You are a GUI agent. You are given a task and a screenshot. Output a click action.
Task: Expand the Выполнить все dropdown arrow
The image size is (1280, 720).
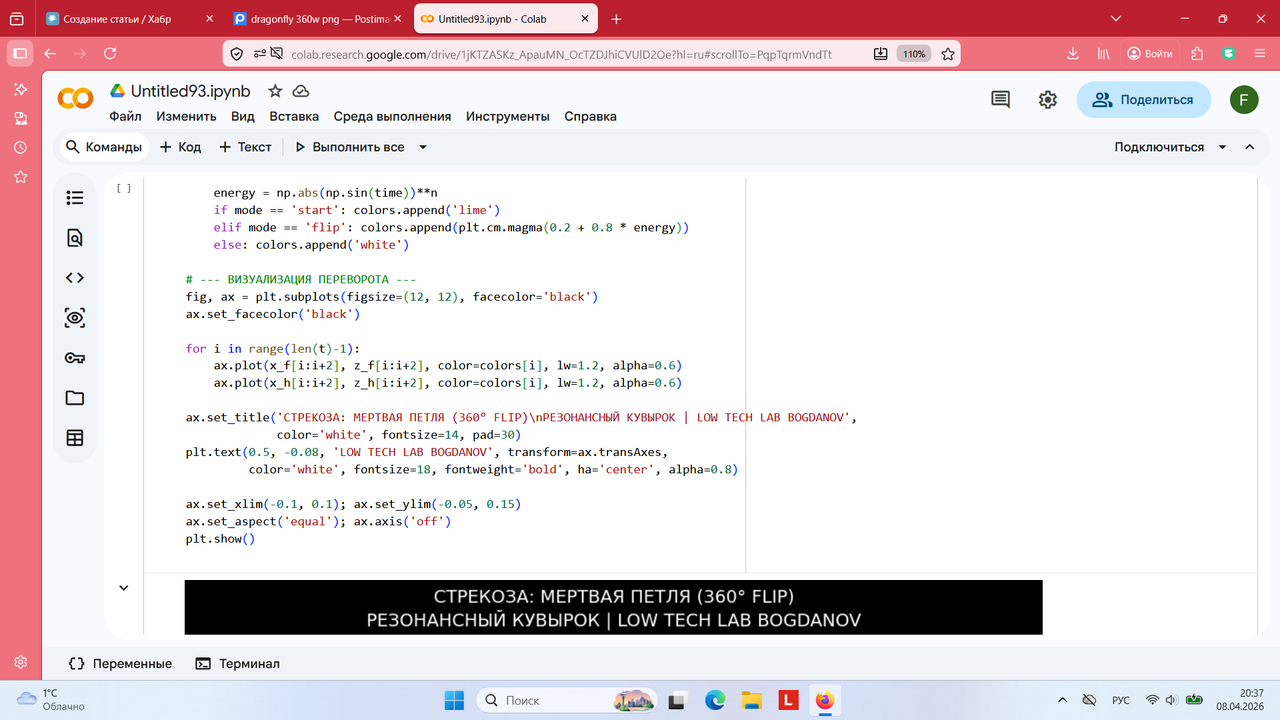point(423,147)
